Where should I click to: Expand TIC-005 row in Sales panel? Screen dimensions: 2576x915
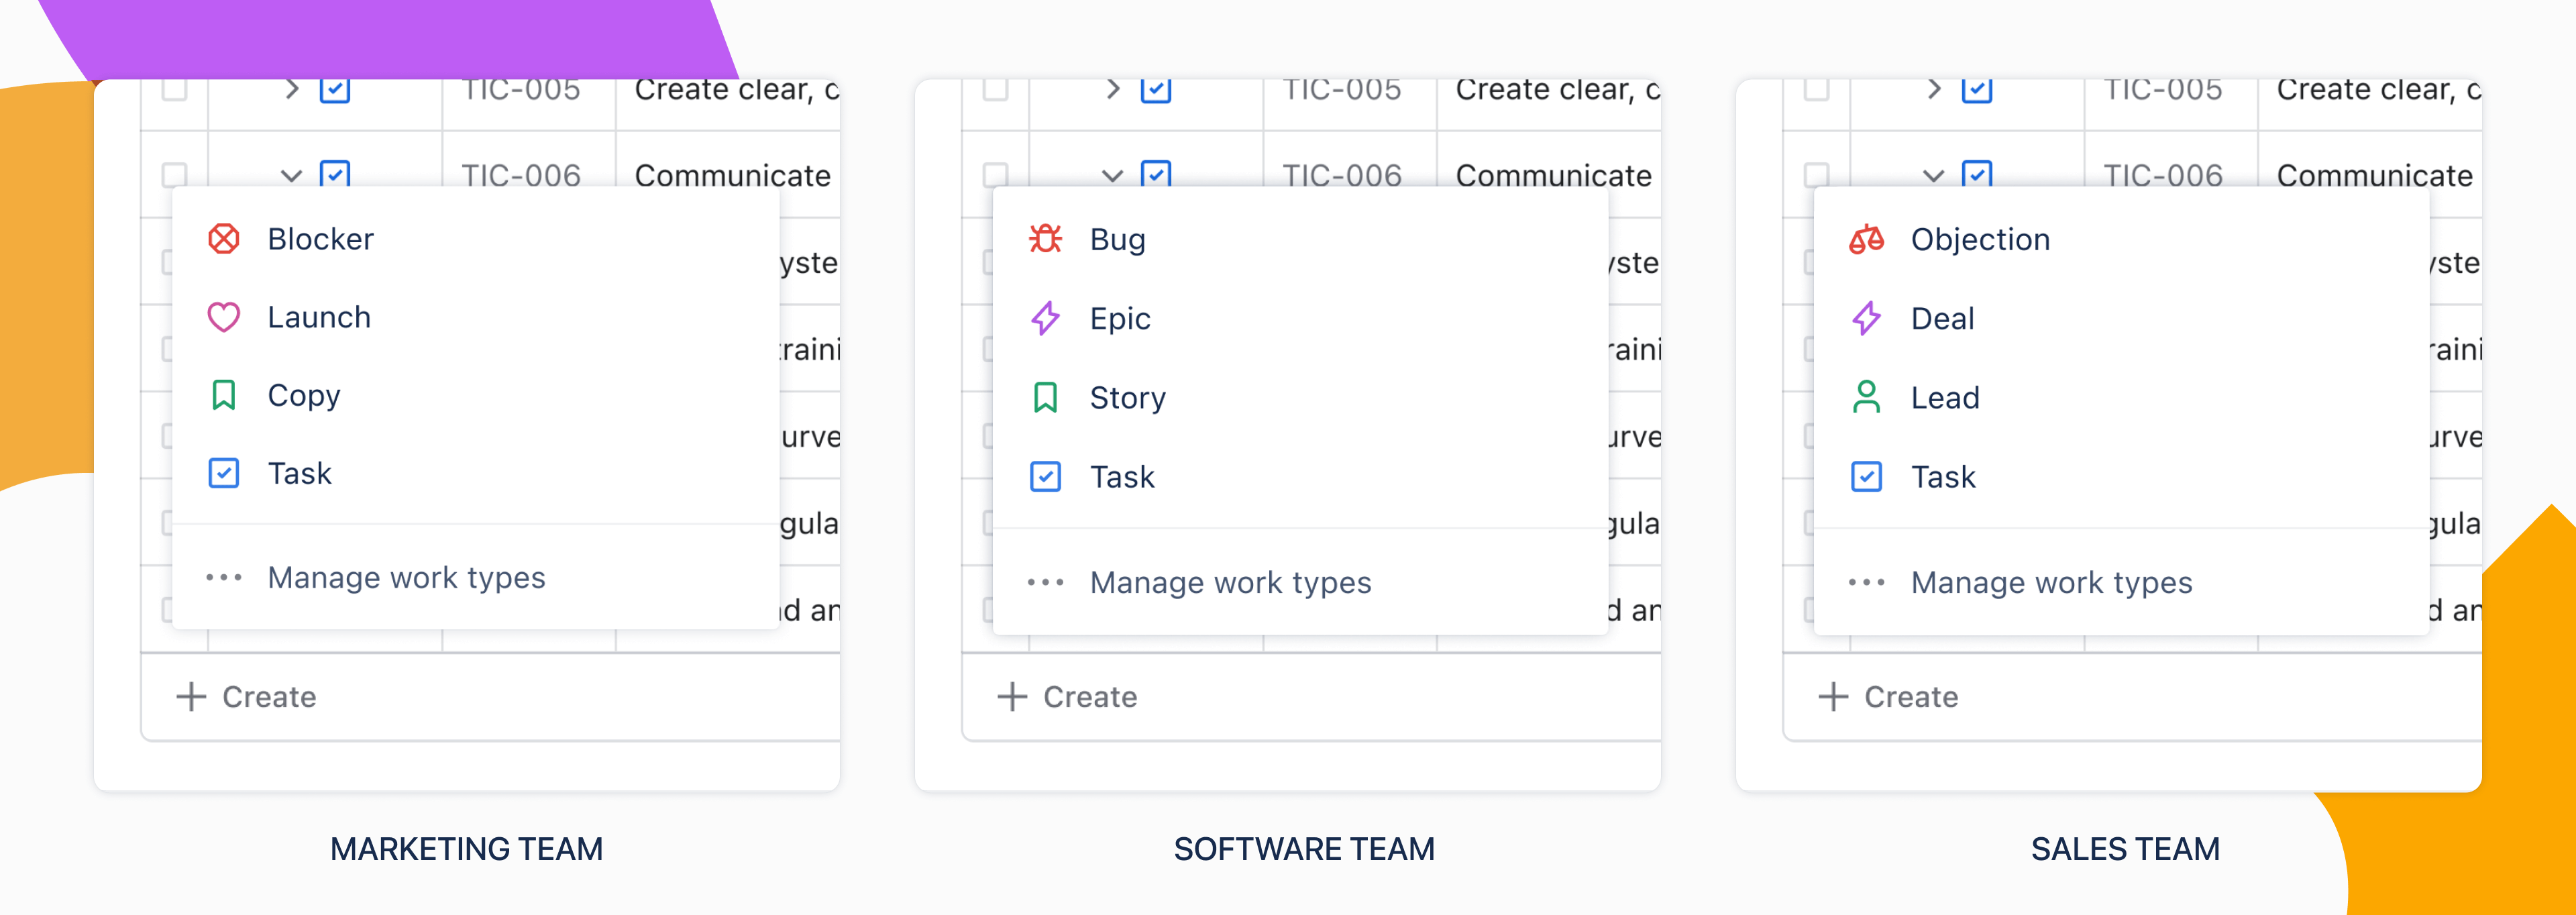point(1934,89)
